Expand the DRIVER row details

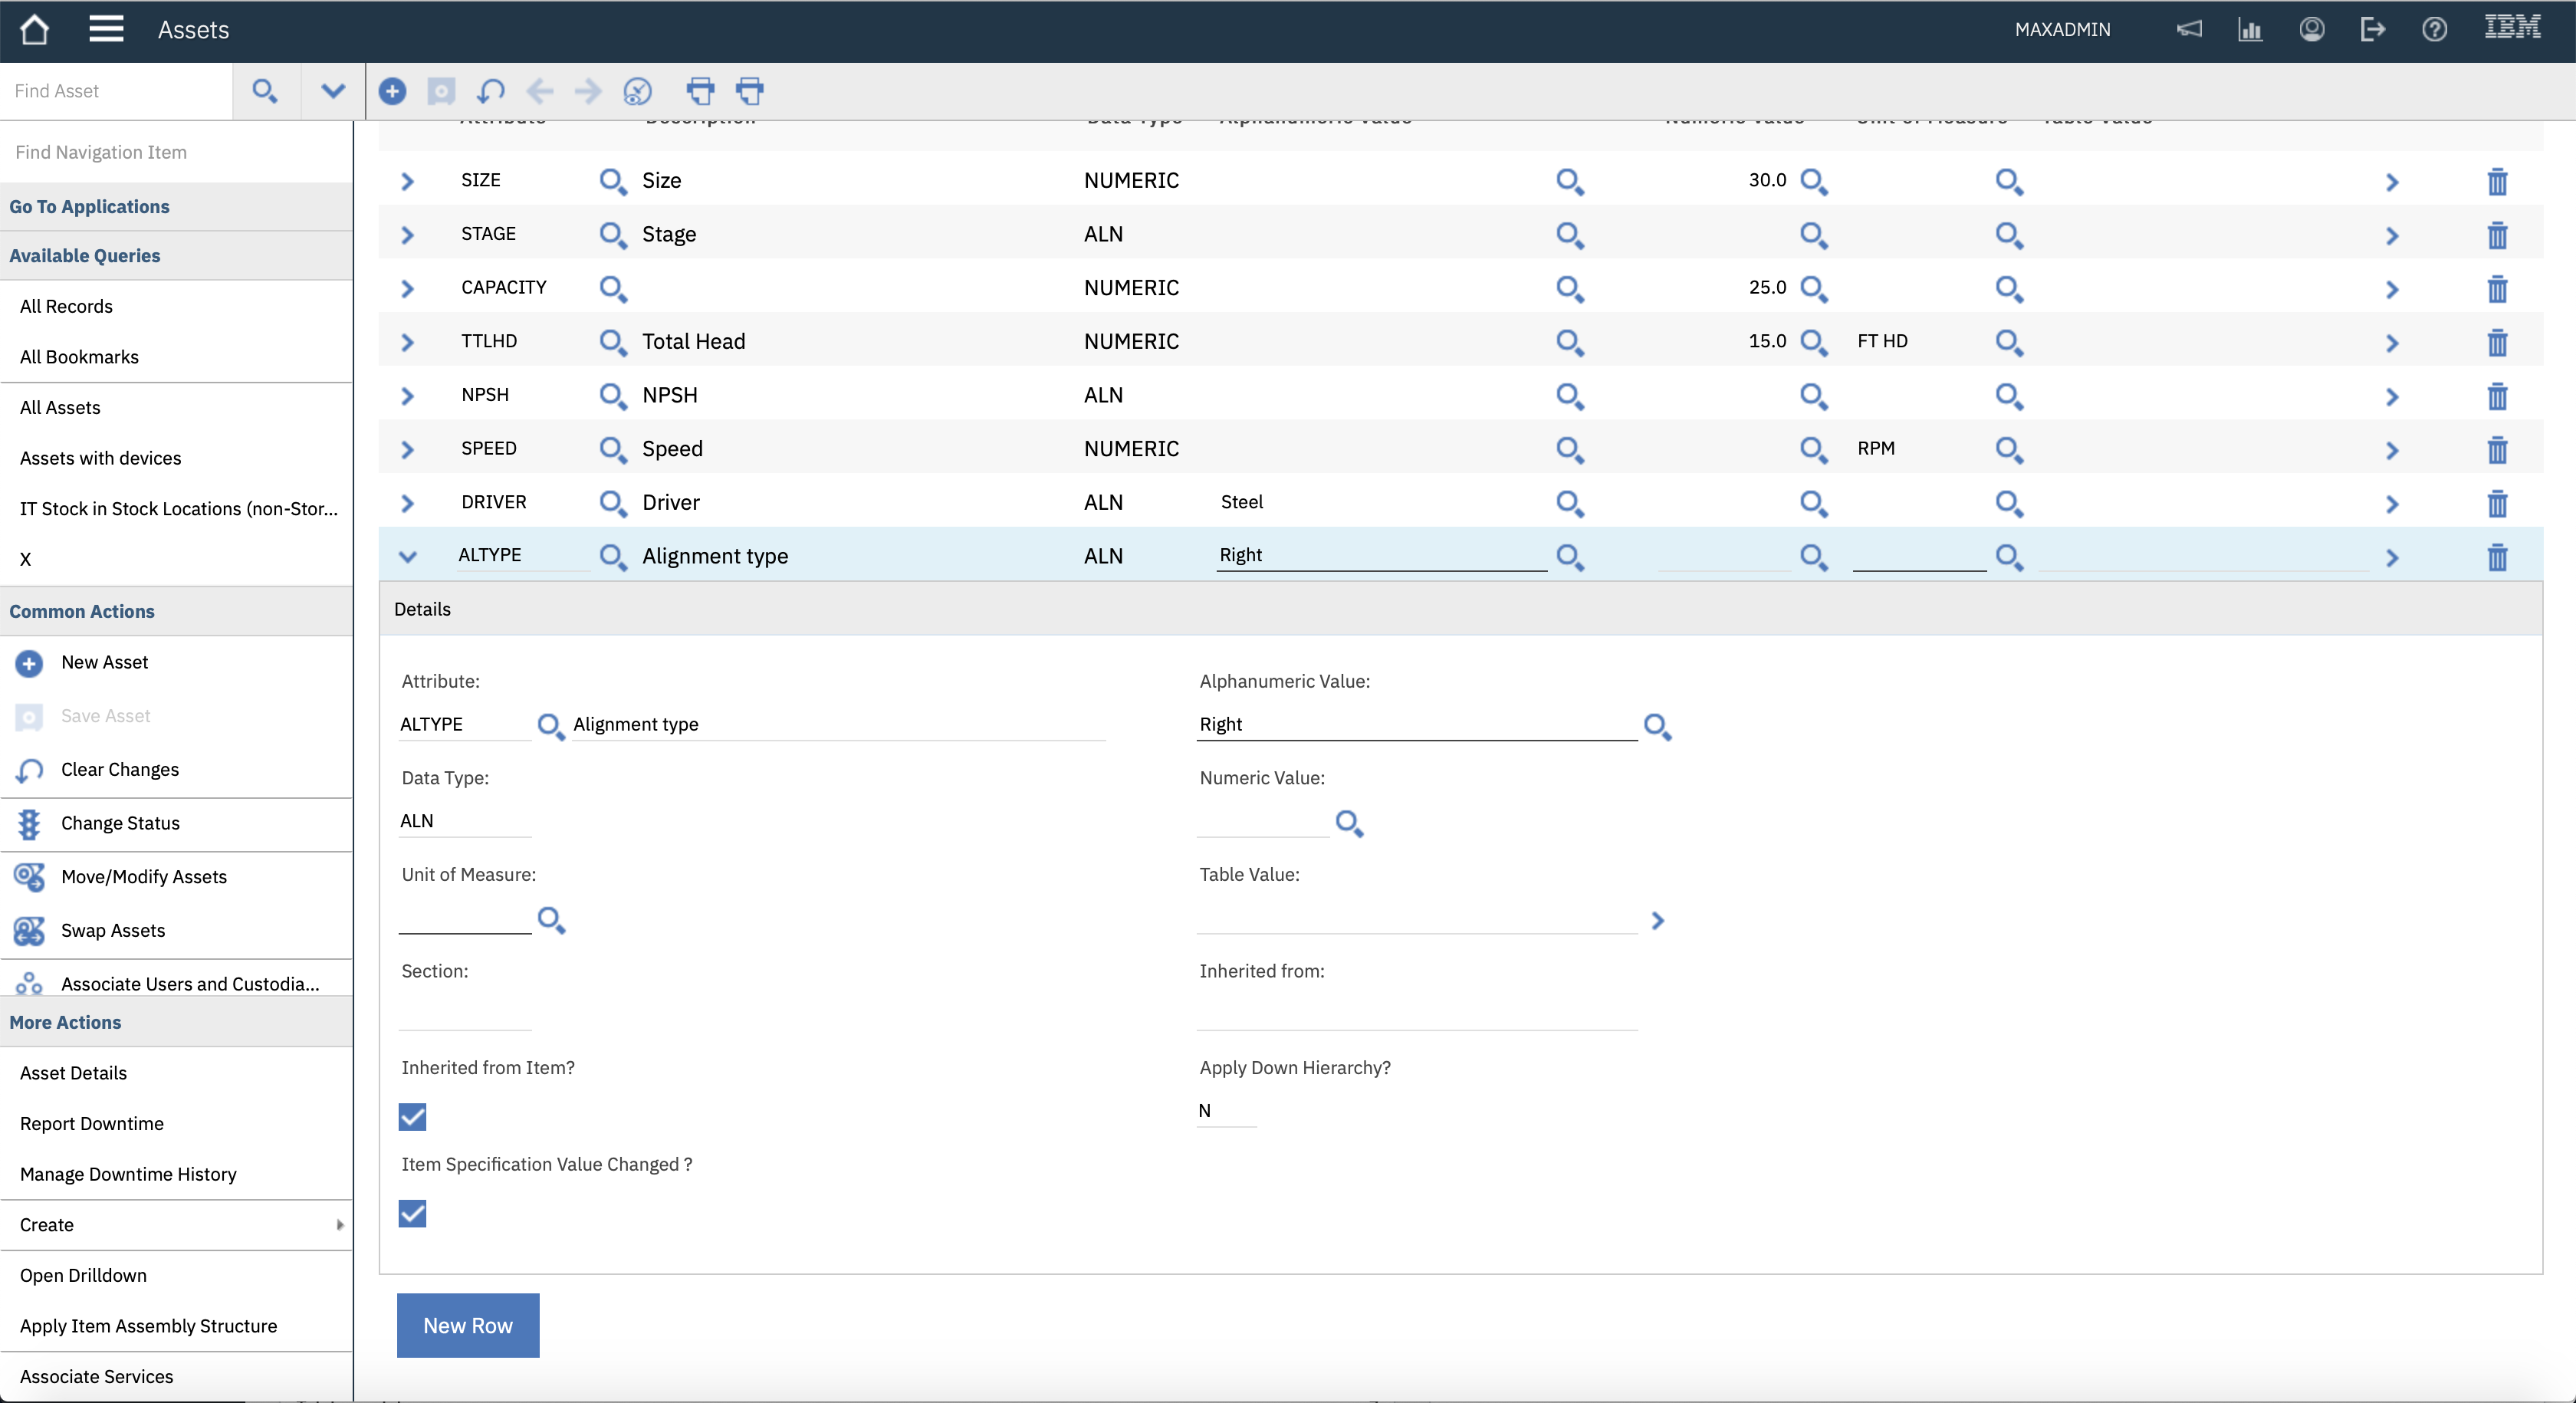(x=407, y=503)
